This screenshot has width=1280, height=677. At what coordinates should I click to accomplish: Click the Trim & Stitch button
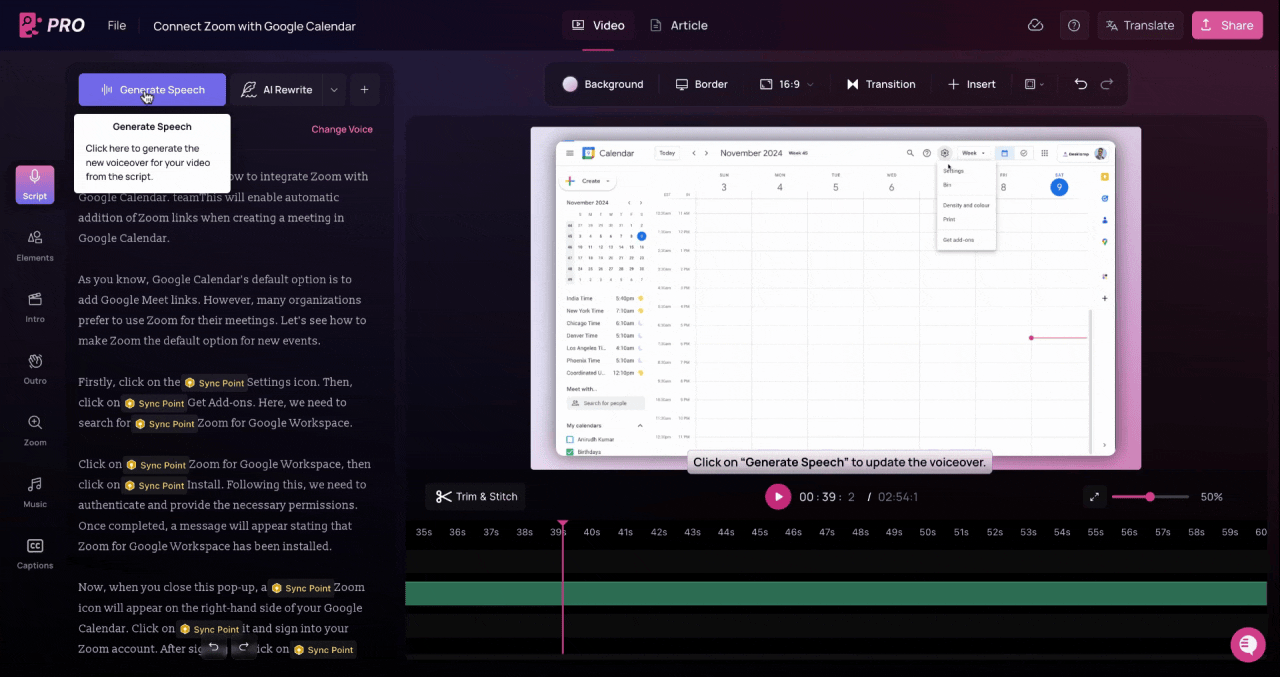tap(476, 496)
